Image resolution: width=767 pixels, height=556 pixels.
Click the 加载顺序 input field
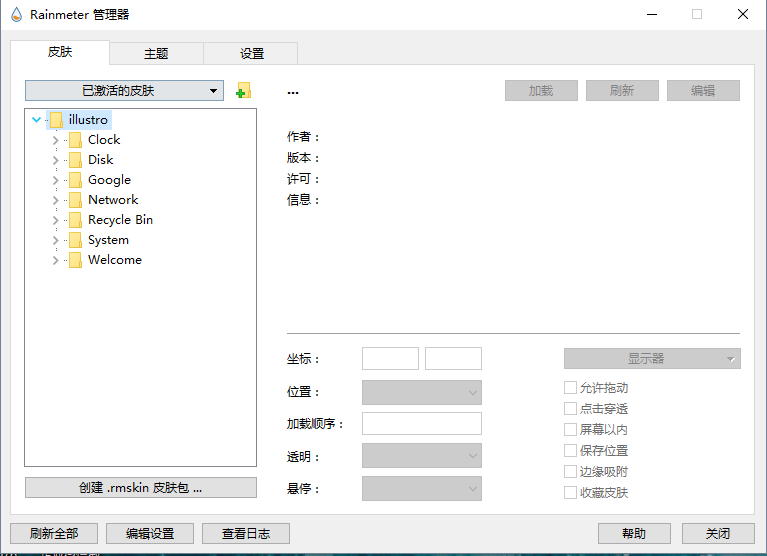422,423
